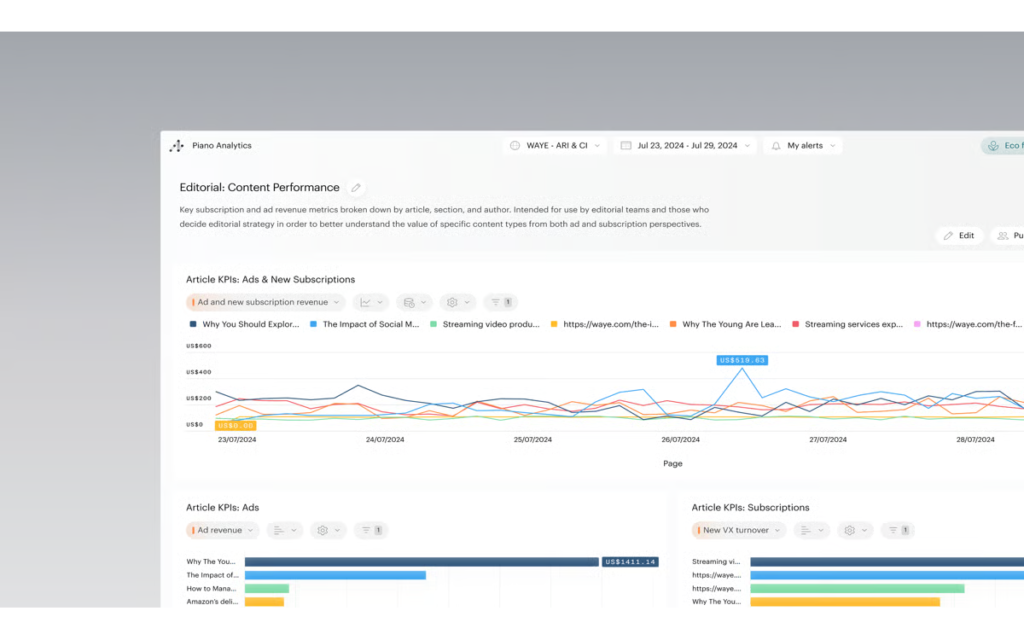The width and height of the screenshot is (1024, 640).
Task: Open the New VX turnover metric dropdown
Action: [x=739, y=530]
